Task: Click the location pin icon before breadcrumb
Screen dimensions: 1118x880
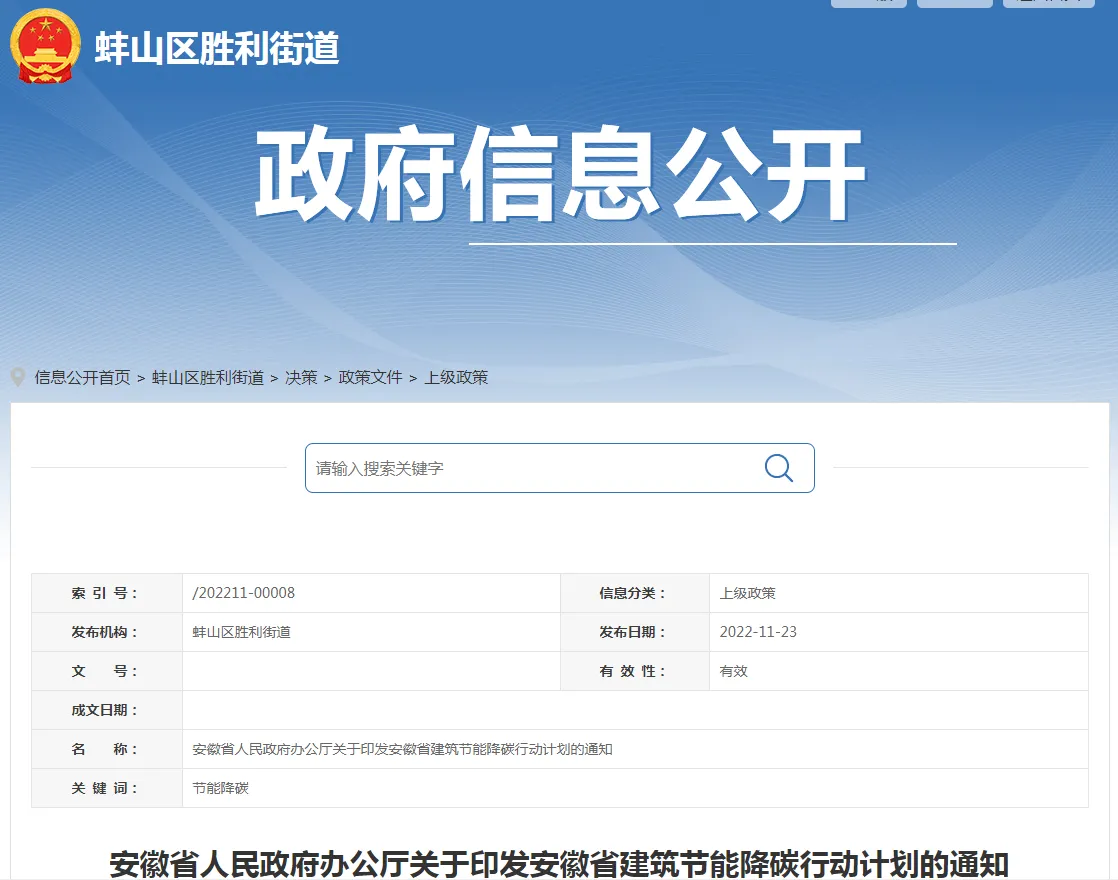Action: click(x=19, y=377)
